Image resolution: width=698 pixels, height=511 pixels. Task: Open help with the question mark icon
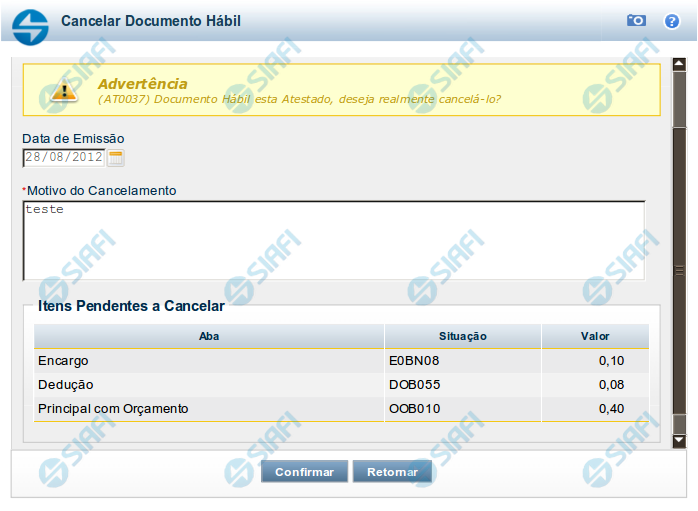pos(671,21)
